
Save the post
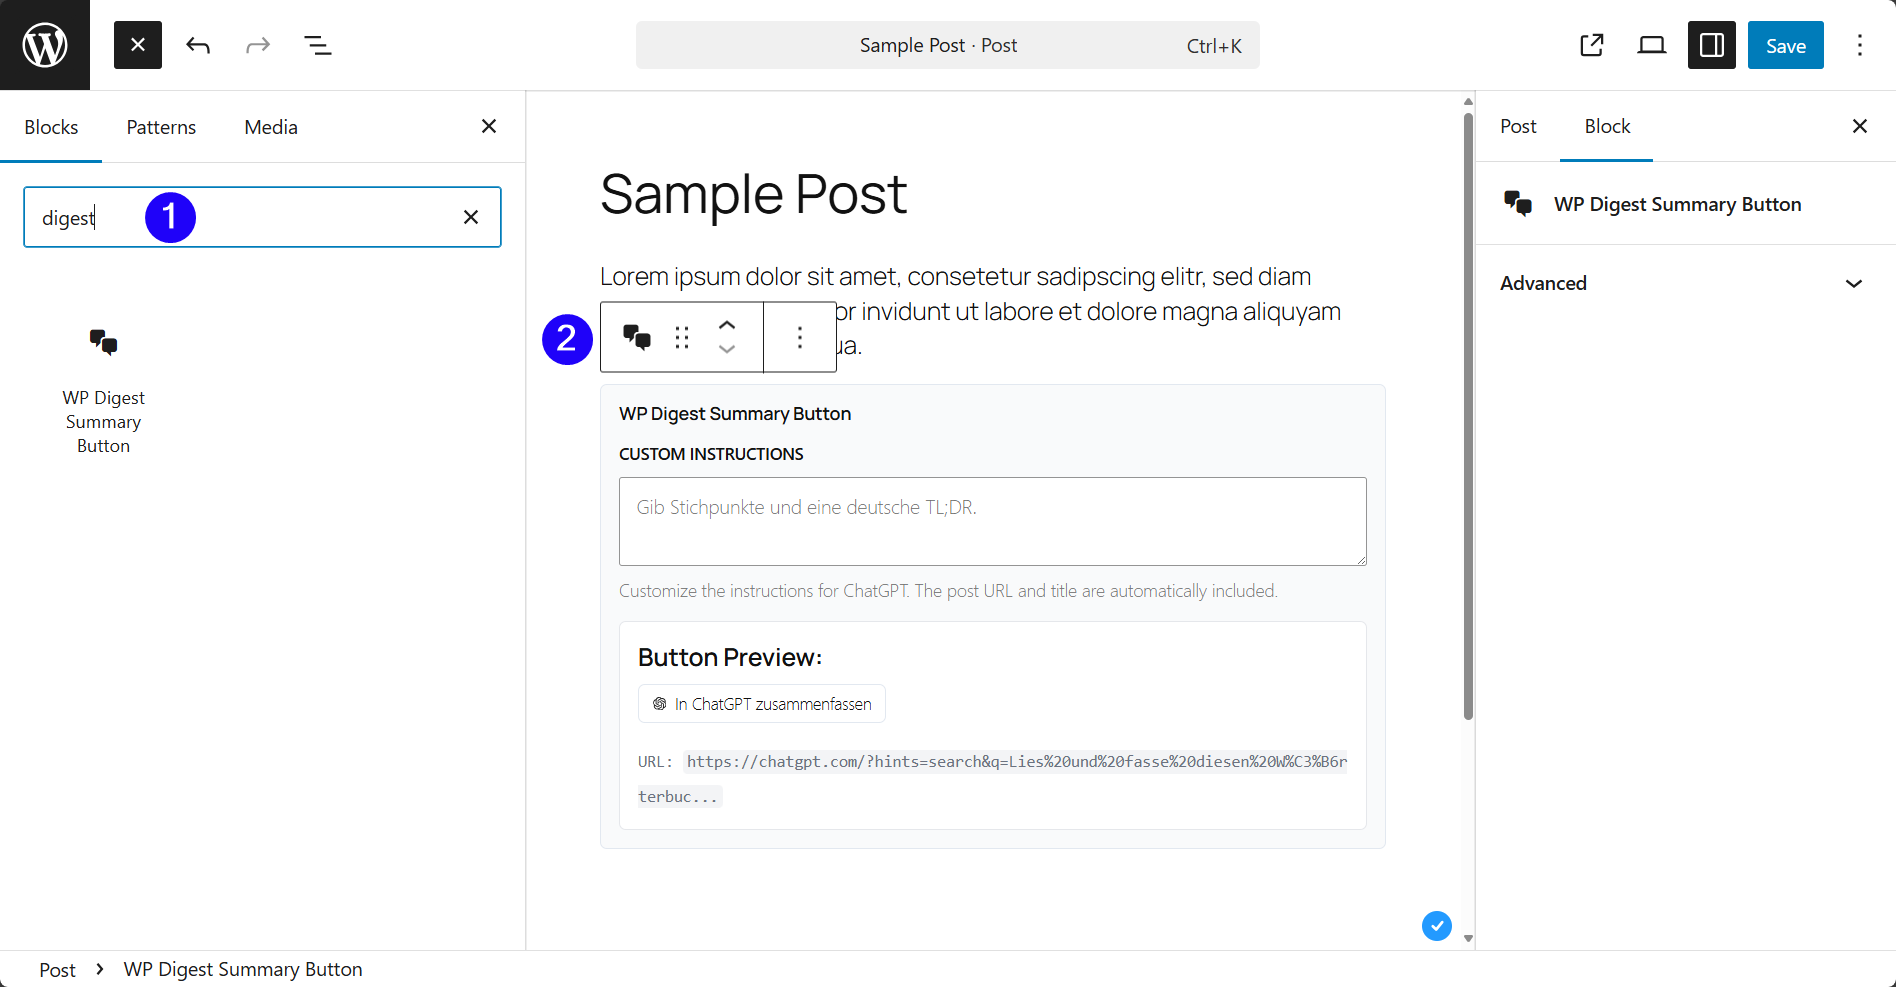[x=1785, y=45]
